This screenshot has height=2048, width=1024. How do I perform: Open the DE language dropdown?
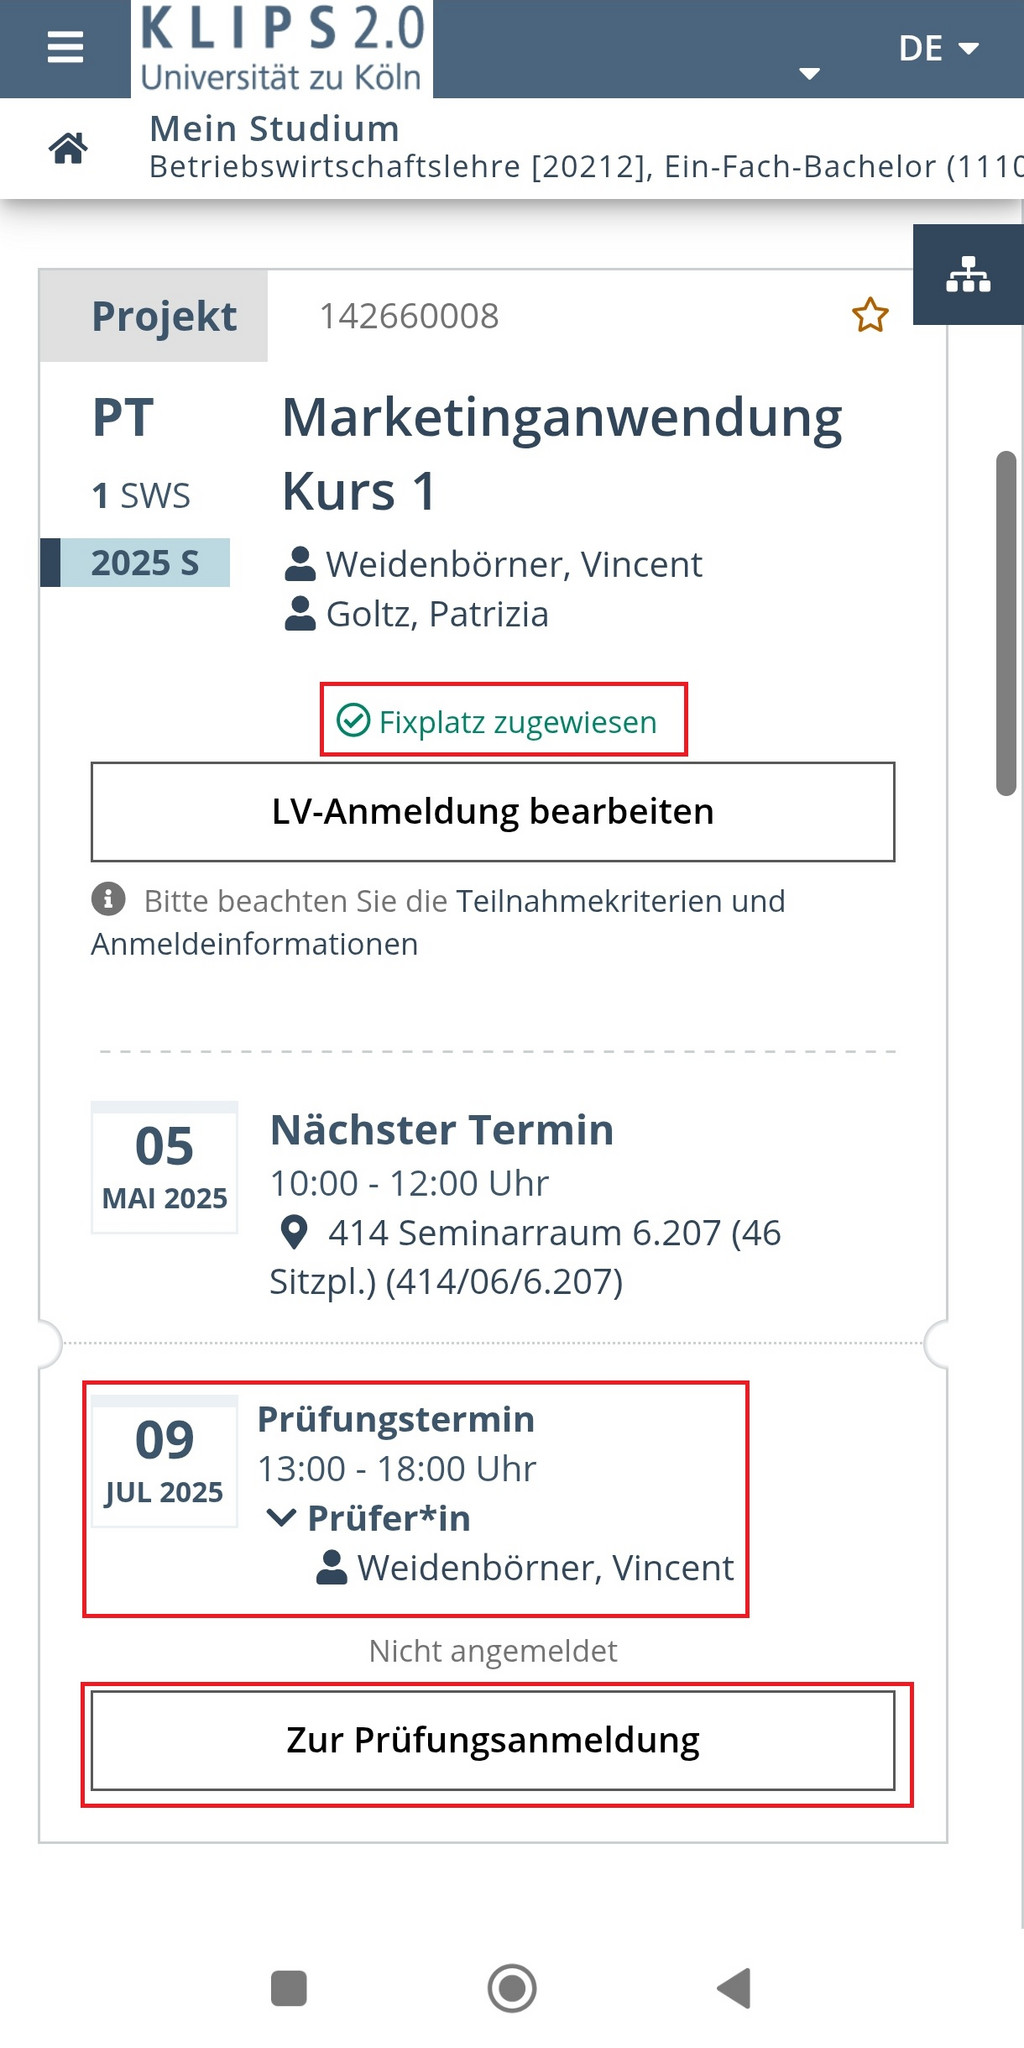point(938,48)
